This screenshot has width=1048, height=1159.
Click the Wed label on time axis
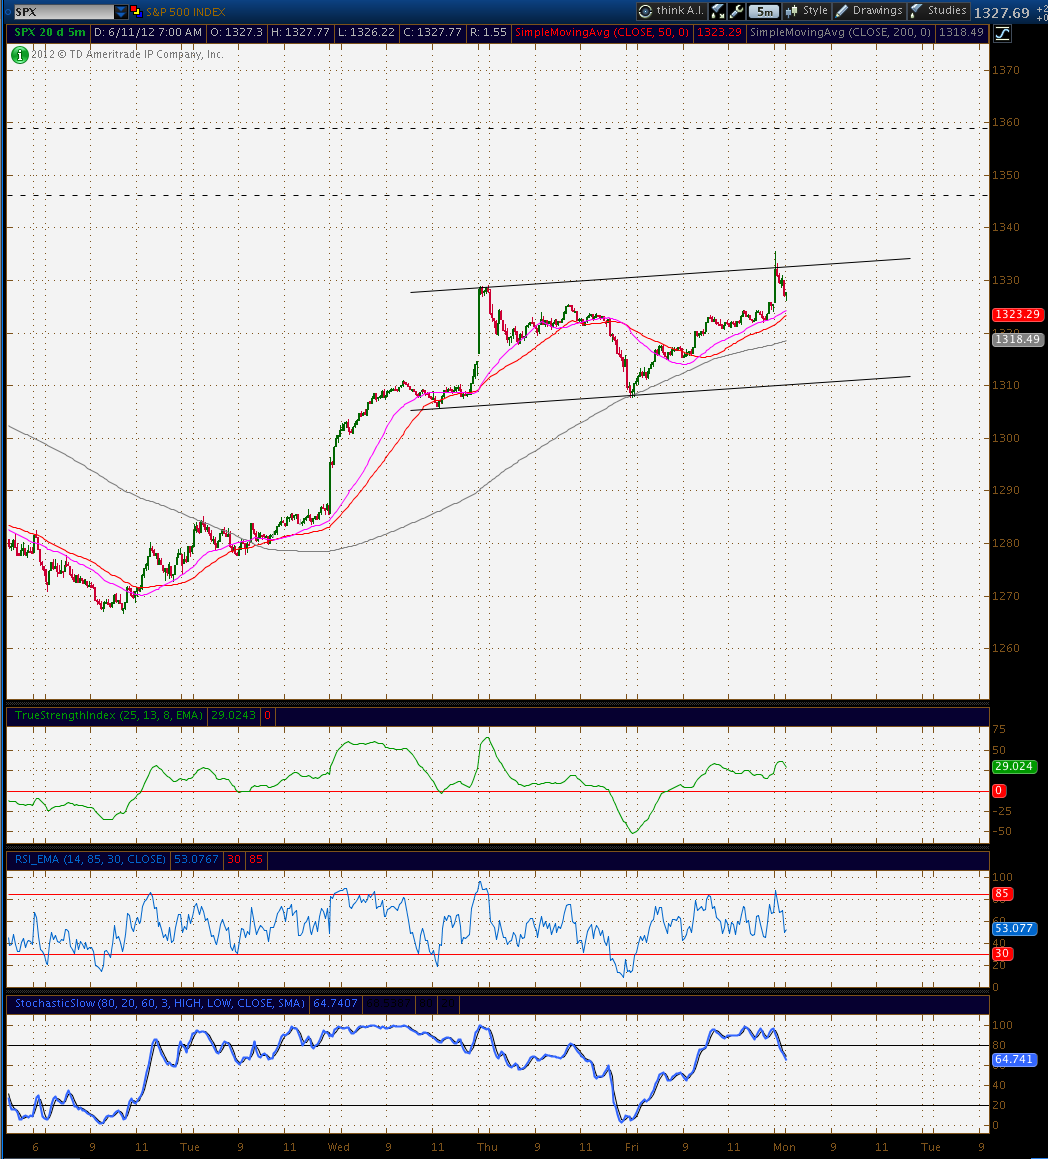pyautogui.click(x=338, y=1147)
